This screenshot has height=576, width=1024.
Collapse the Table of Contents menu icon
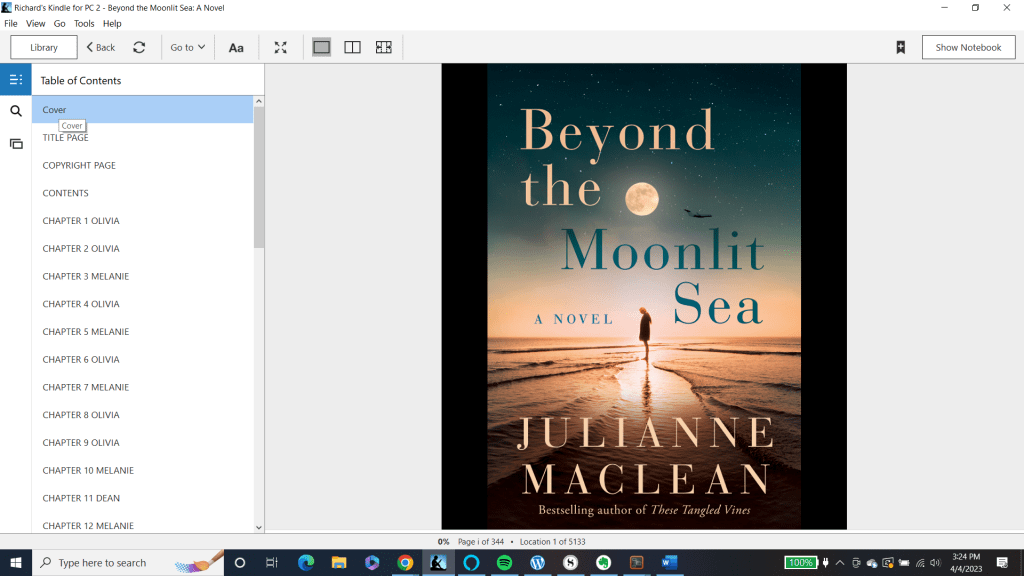pyautogui.click(x=16, y=80)
